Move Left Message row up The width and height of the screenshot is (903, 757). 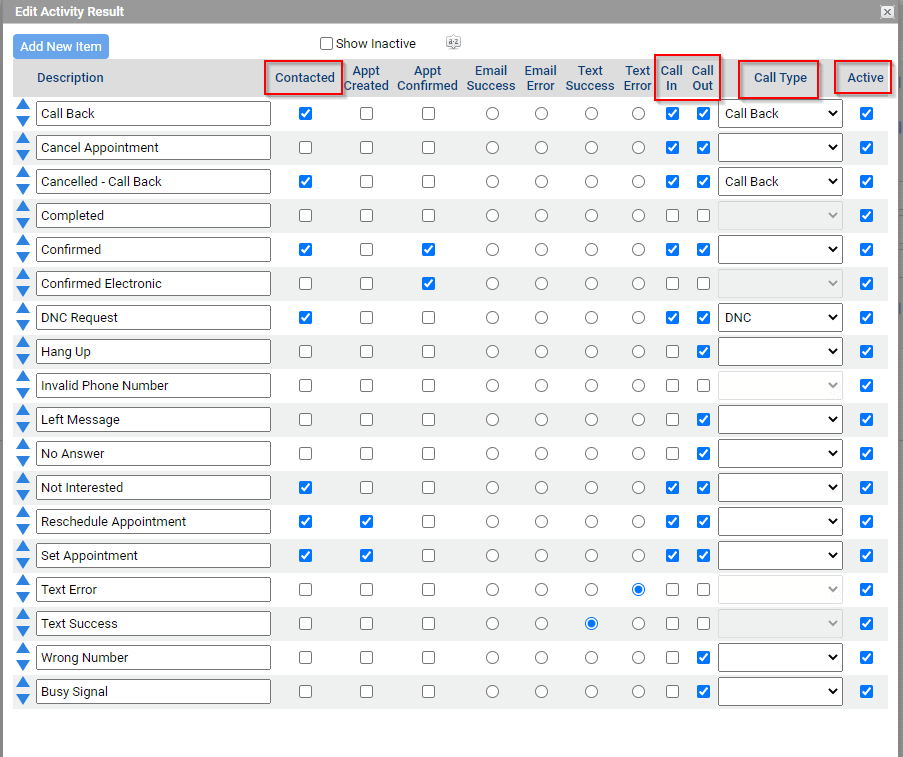tap(23, 411)
